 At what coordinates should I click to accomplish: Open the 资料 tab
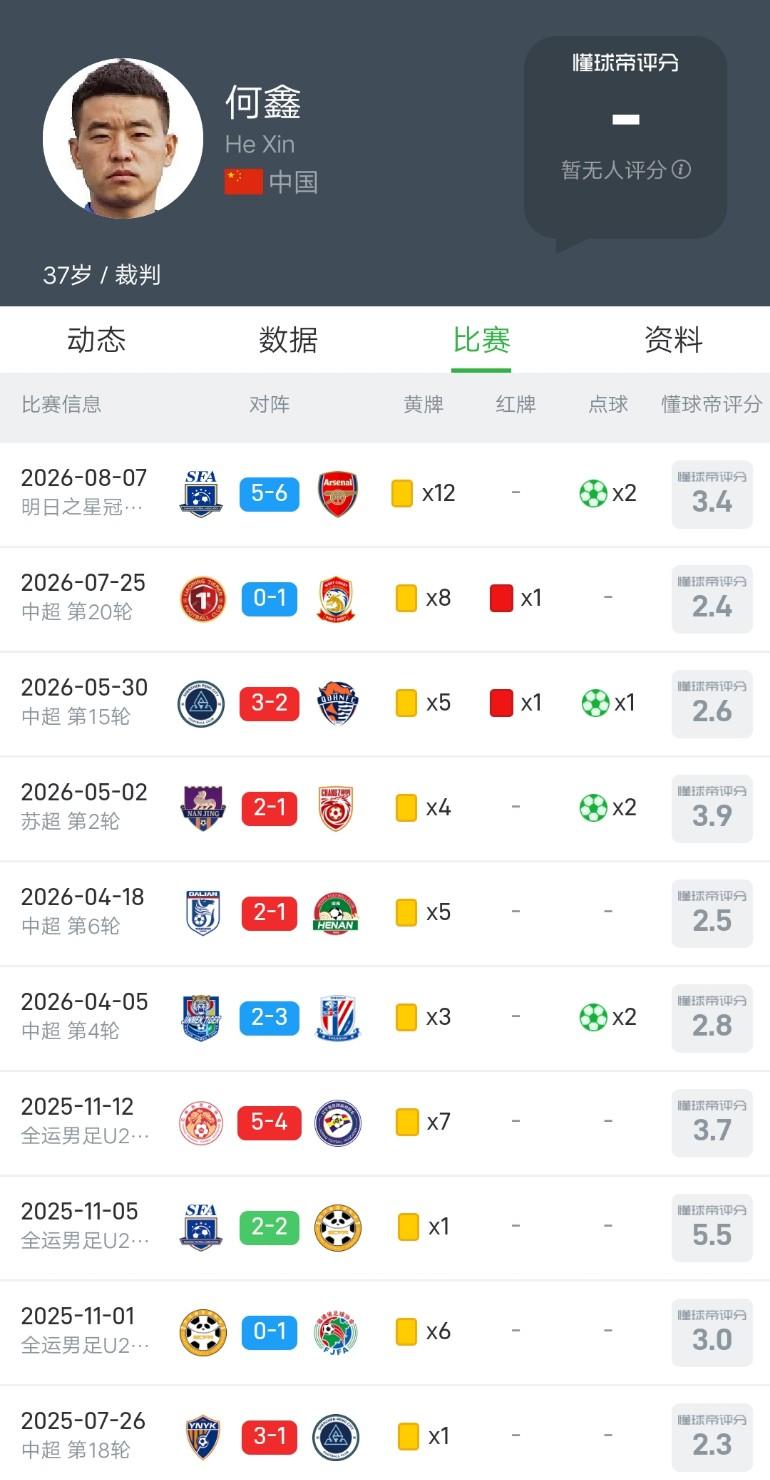click(673, 340)
